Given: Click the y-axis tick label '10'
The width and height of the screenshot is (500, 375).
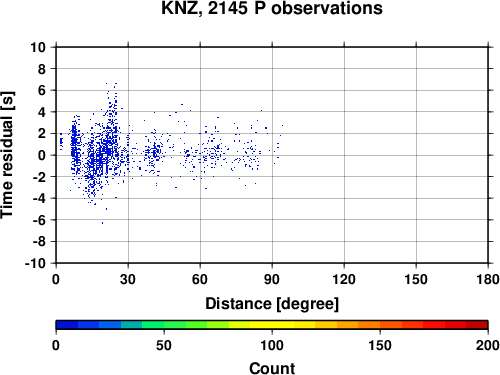Looking at the screenshot, I should point(38,47).
